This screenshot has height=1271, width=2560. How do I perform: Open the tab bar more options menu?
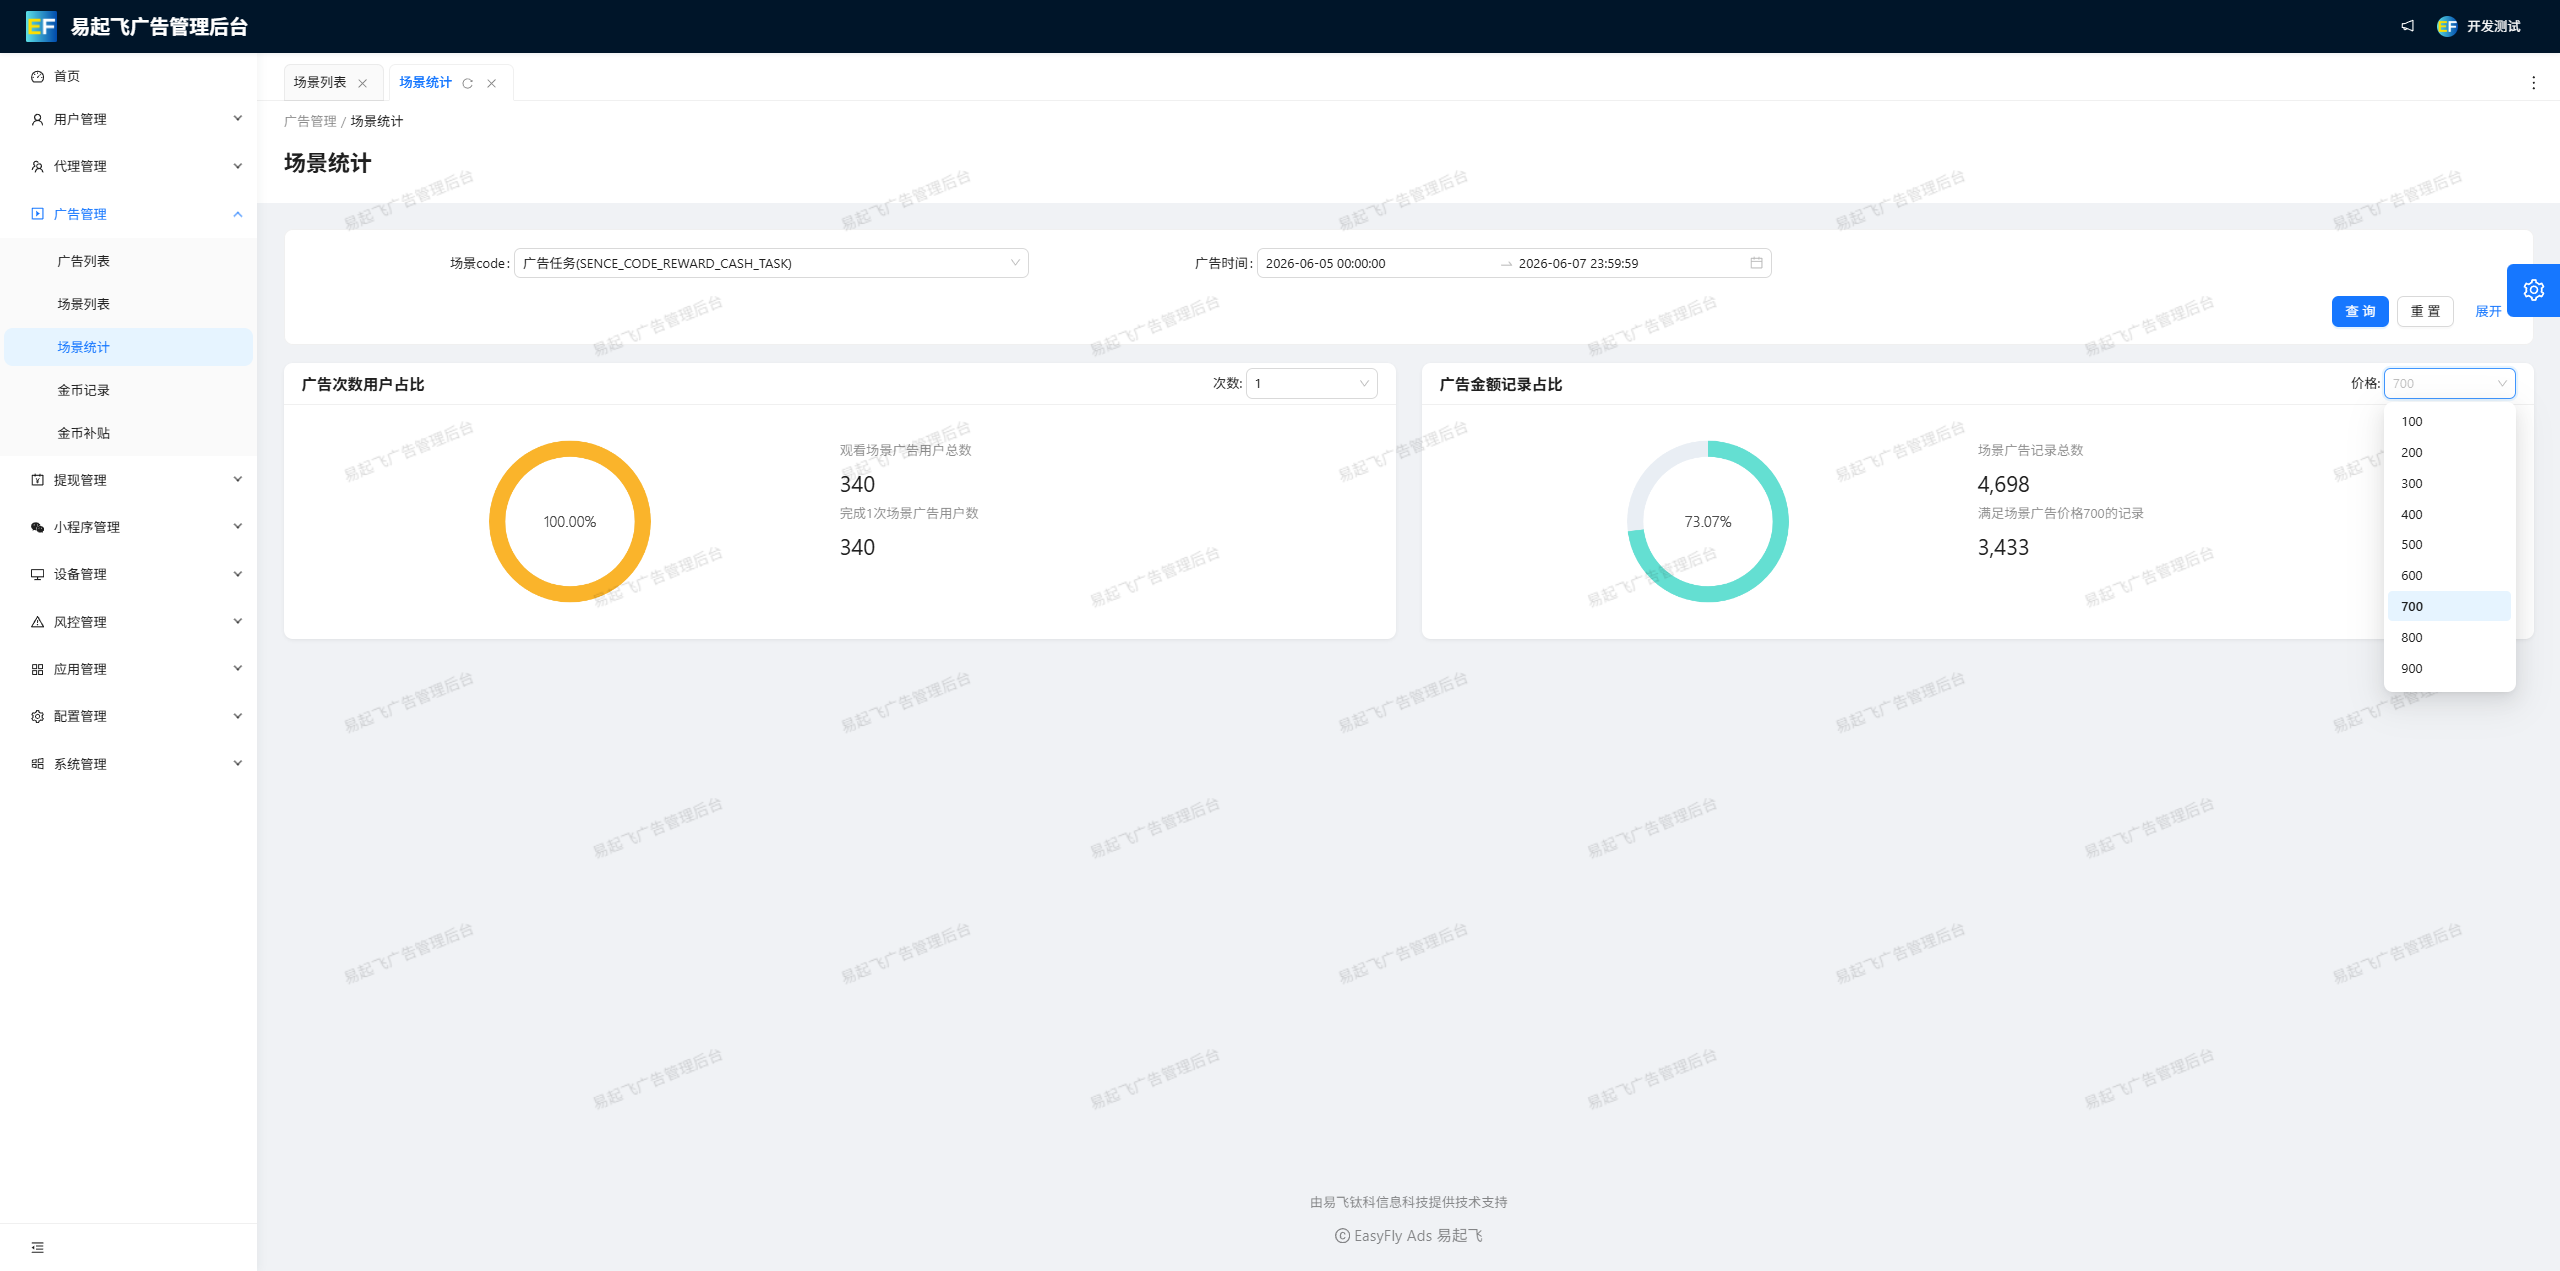[x=2533, y=83]
